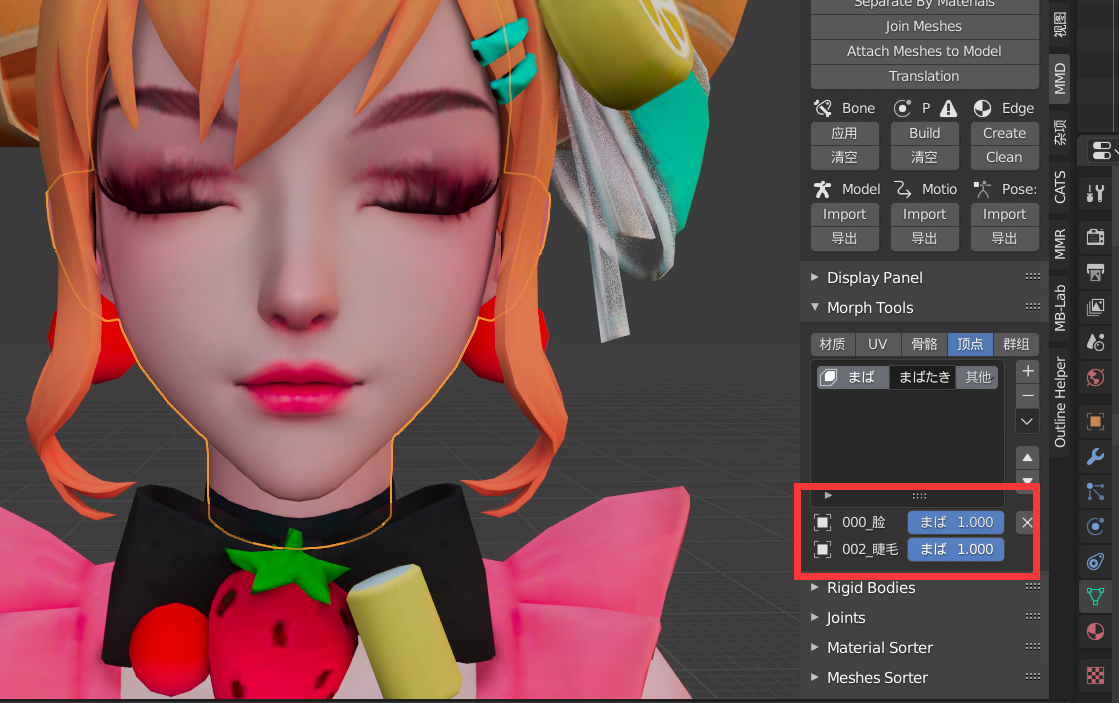Open the World properties globe icon

coord(1095,378)
